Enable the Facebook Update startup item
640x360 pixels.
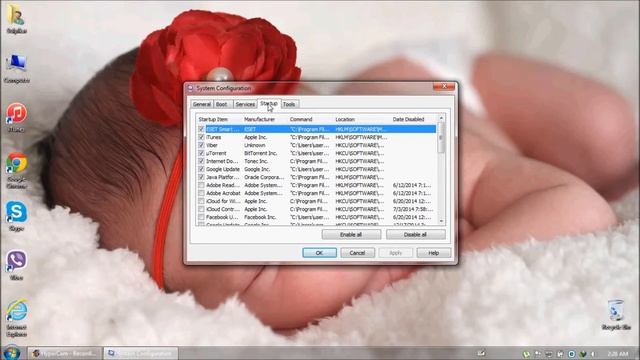point(201,217)
